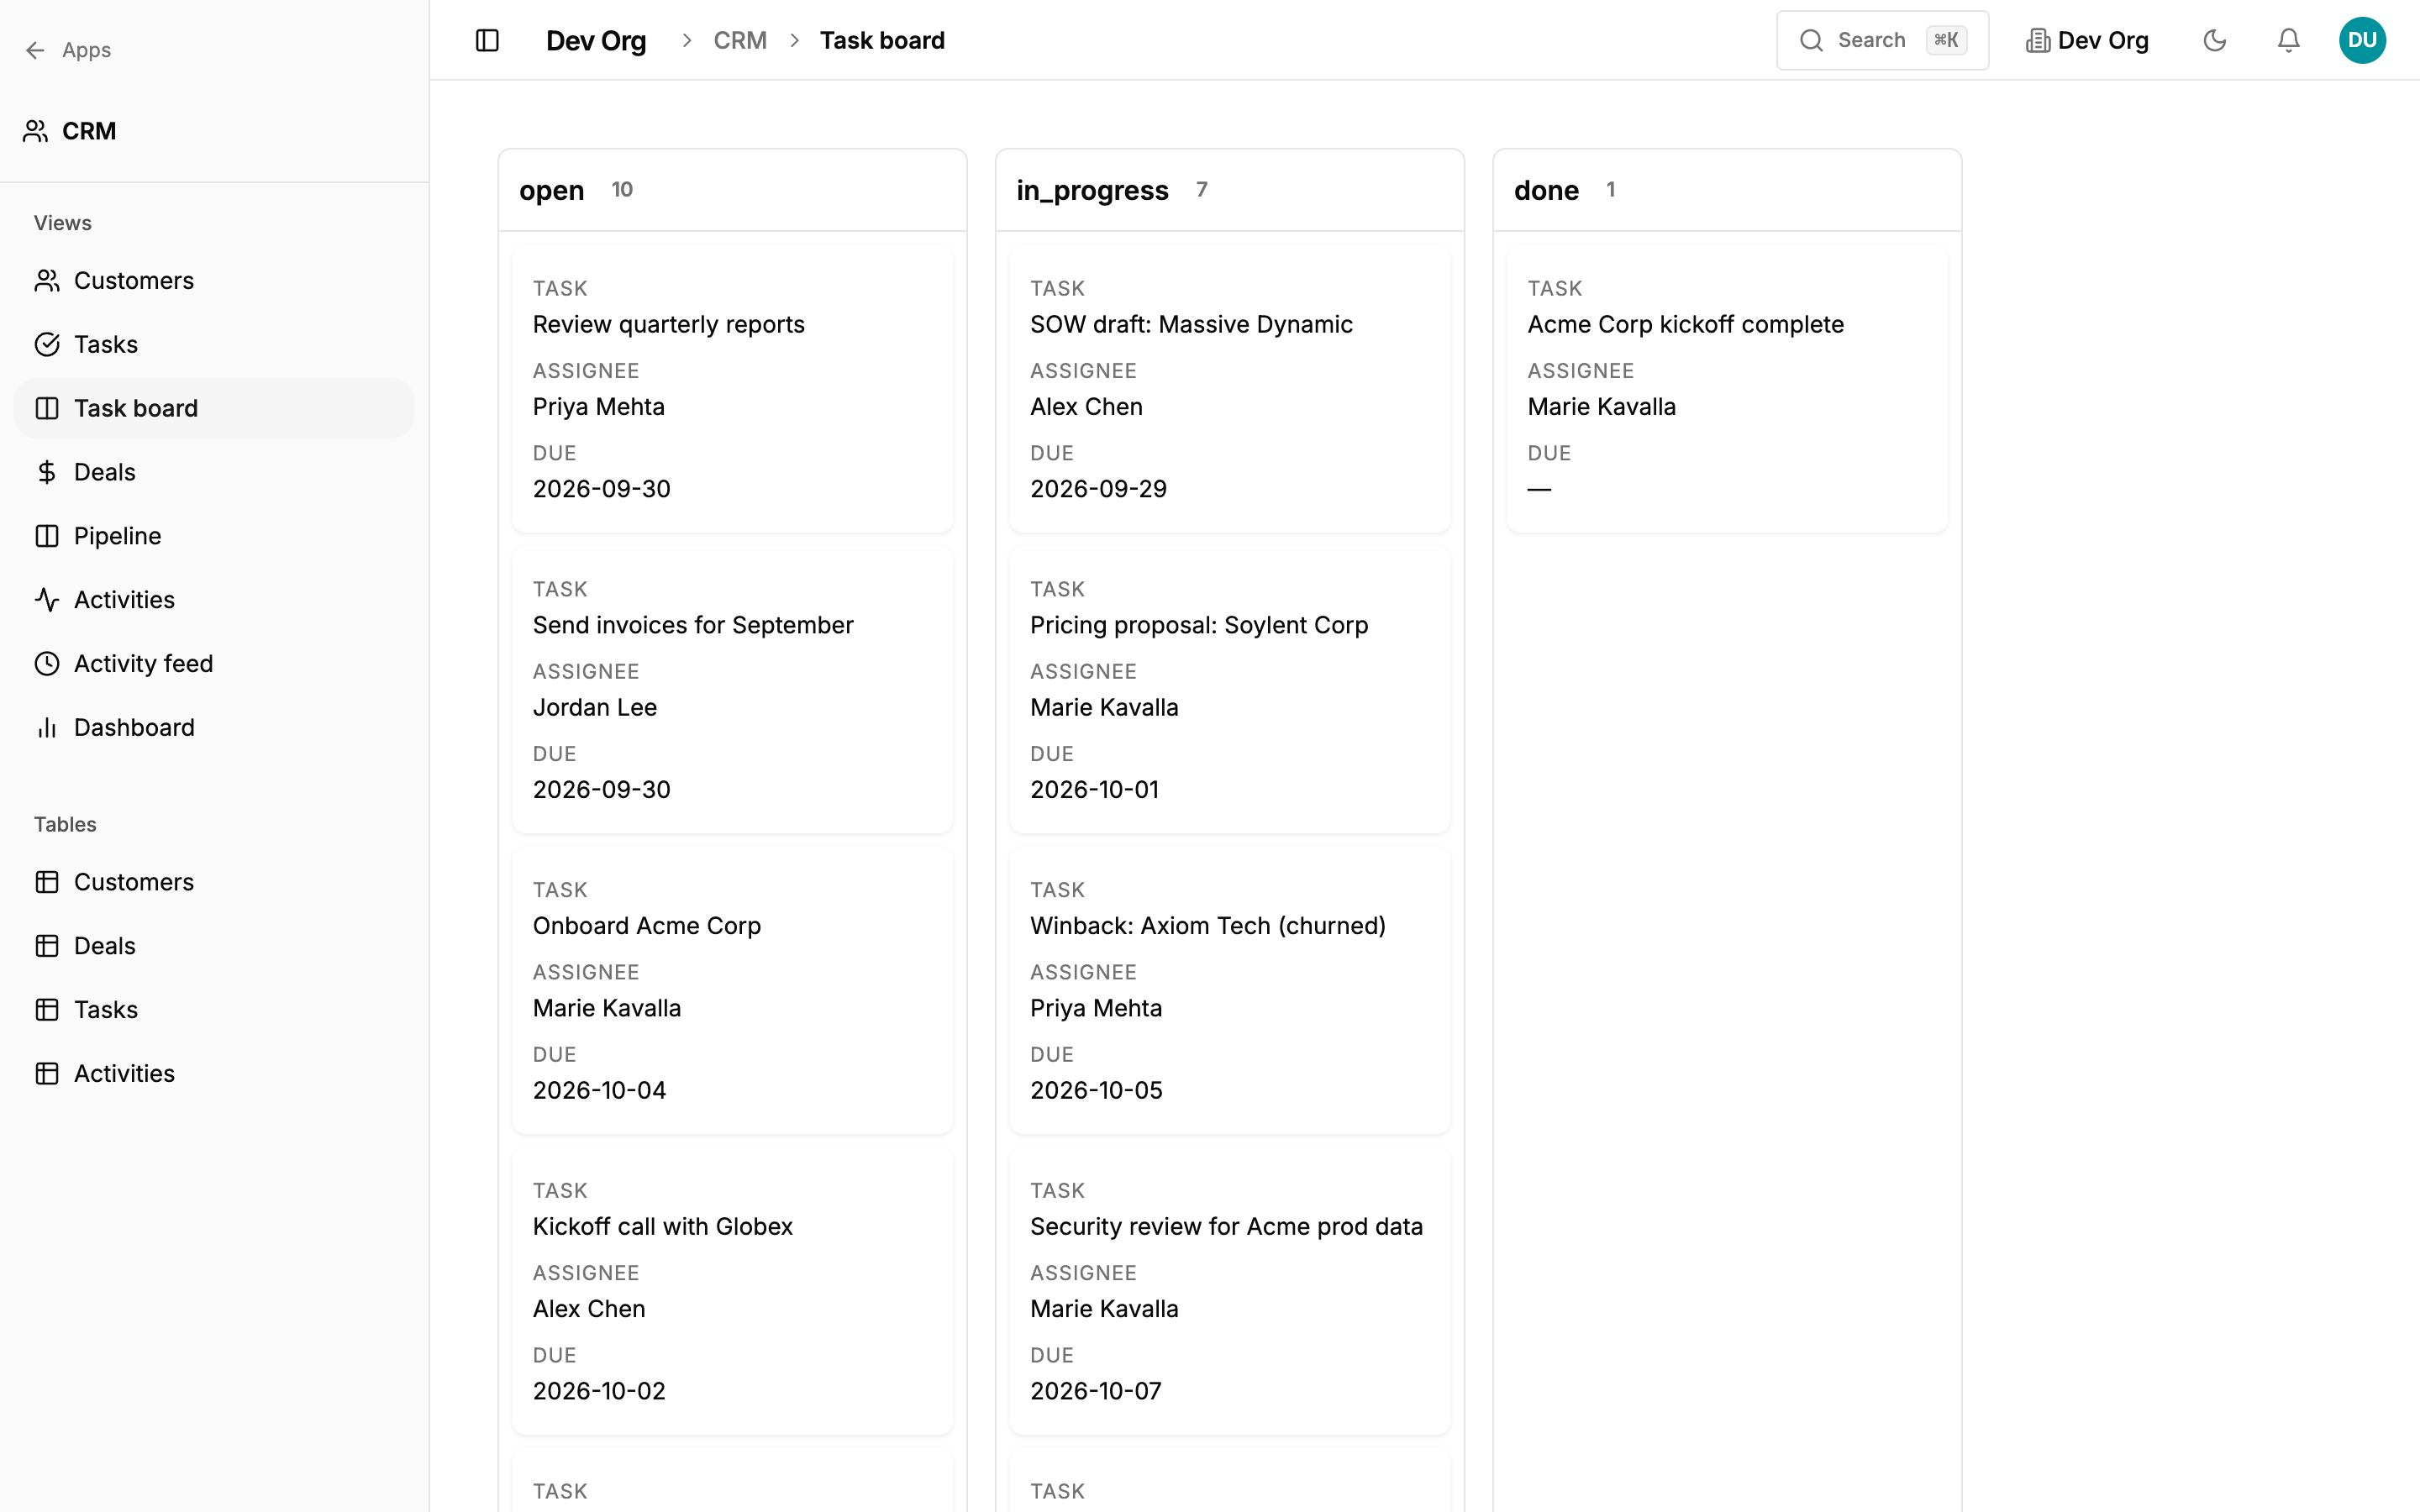
Task: Click the Tasks view checkmark icon
Action: (x=47, y=345)
